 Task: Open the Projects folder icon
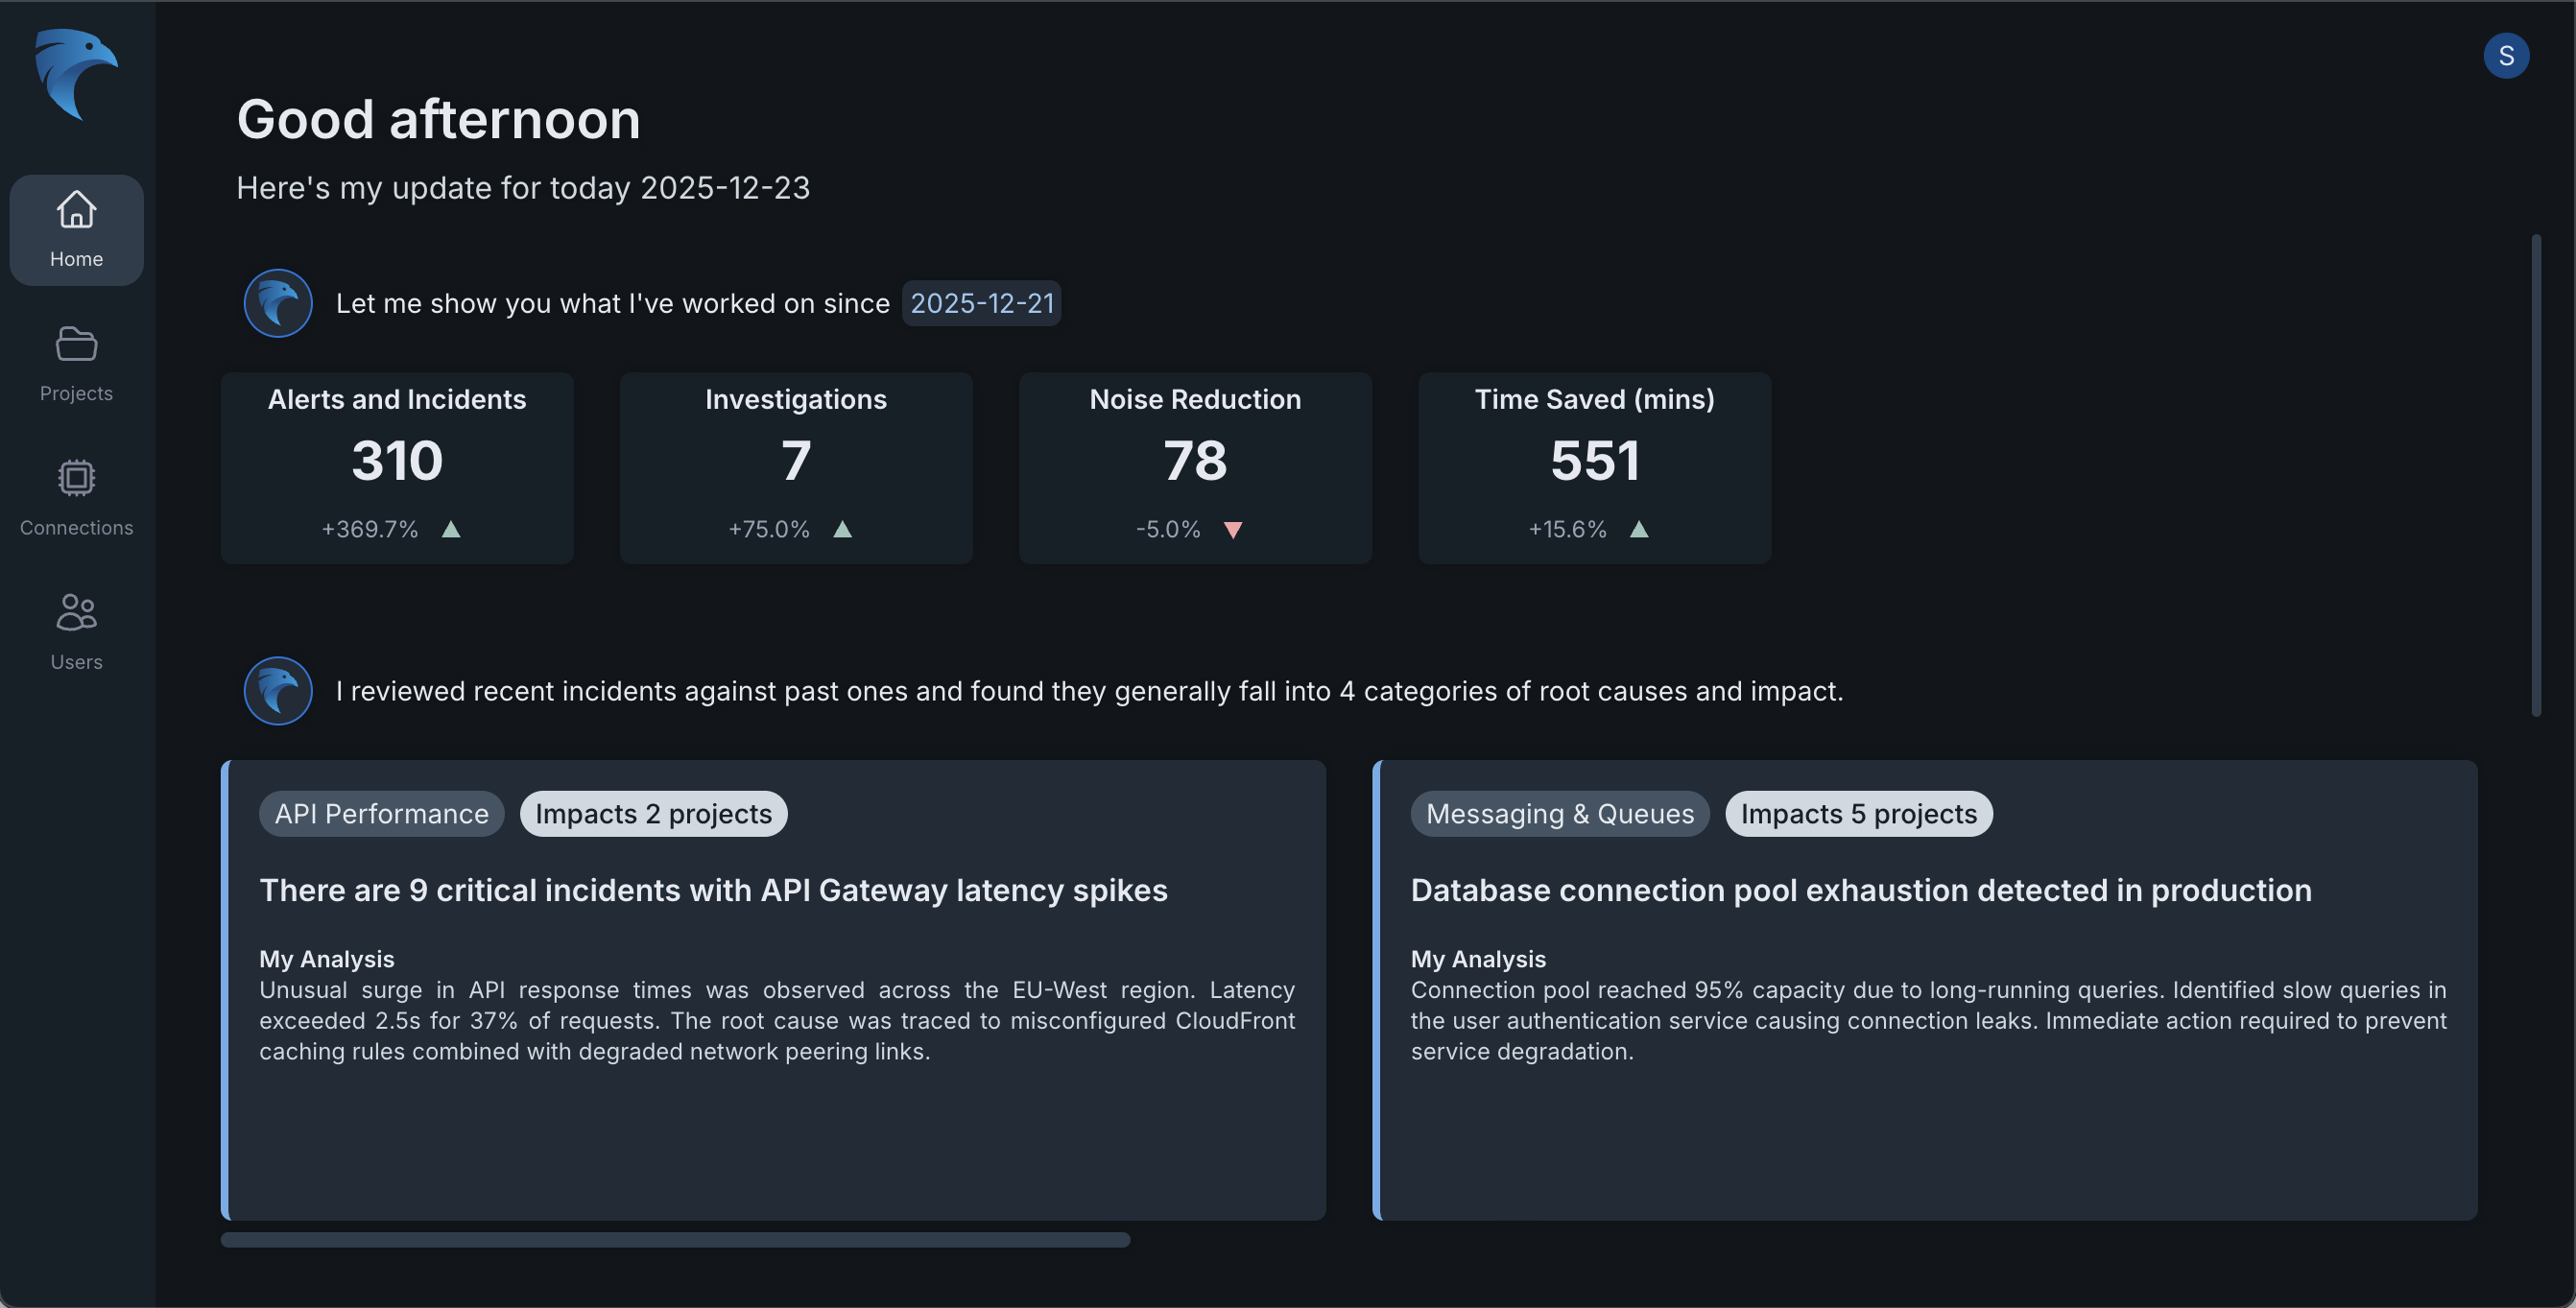[x=76, y=345]
